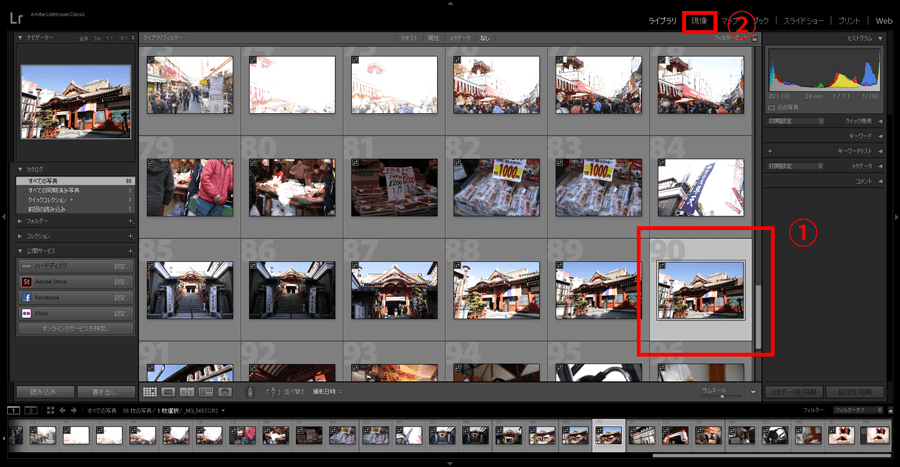Add a publish service with 公開サービス plus
Image resolution: width=900 pixels, height=467 pixels.
(131, 251)
